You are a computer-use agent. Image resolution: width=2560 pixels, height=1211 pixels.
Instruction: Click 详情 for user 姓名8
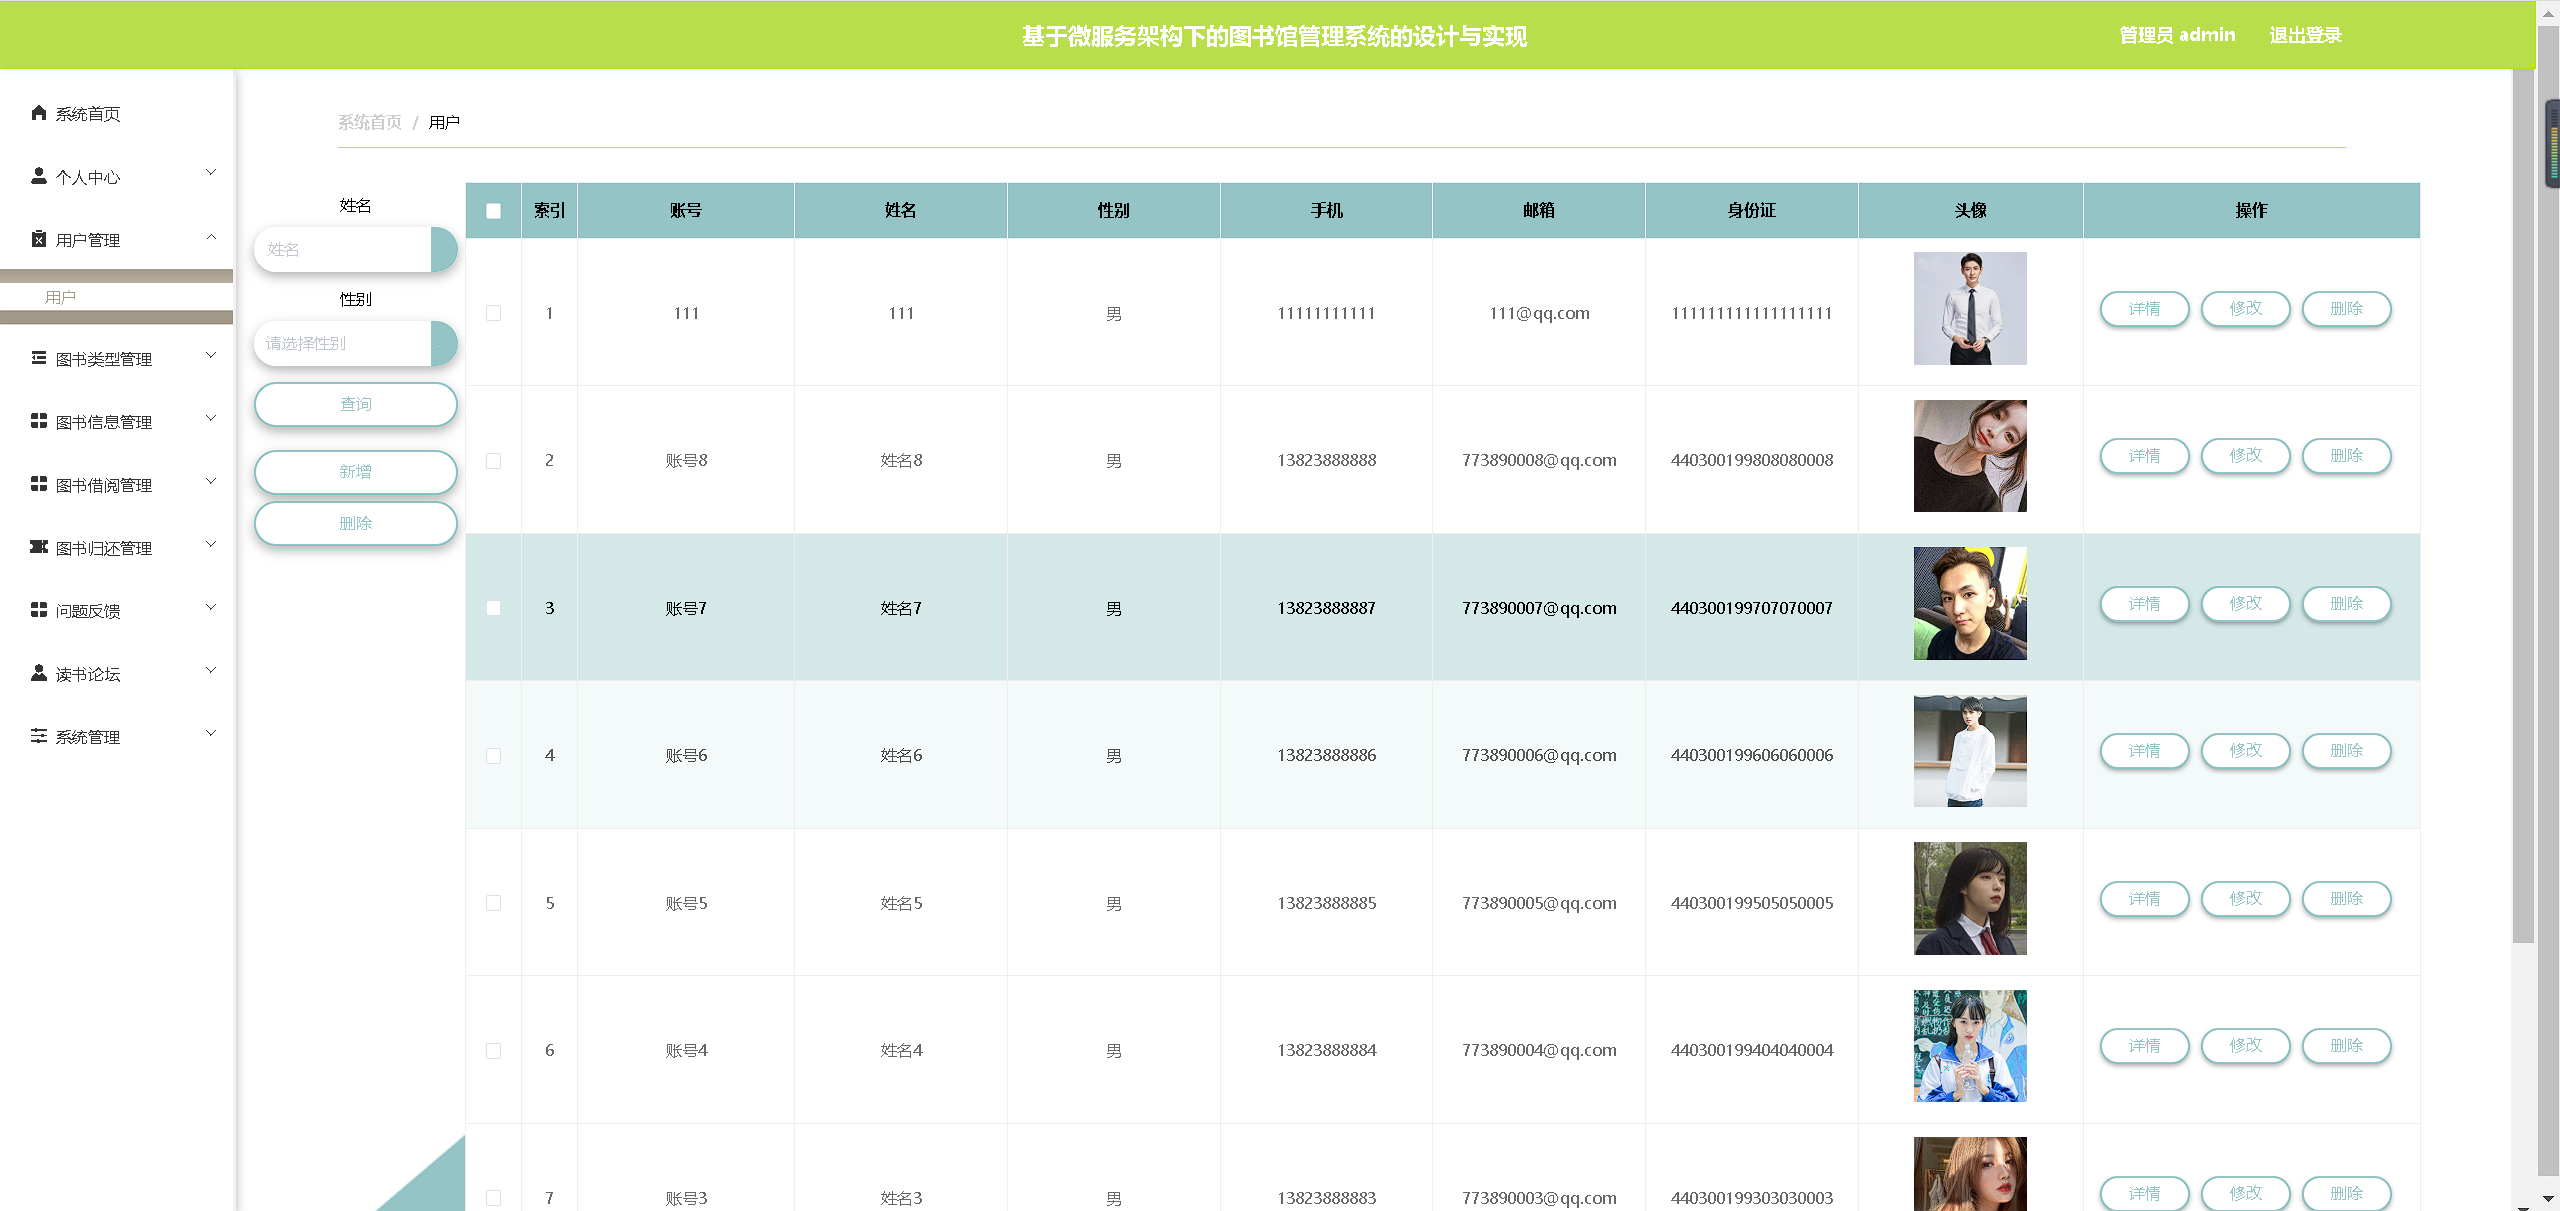click(x=2145, y=456)
